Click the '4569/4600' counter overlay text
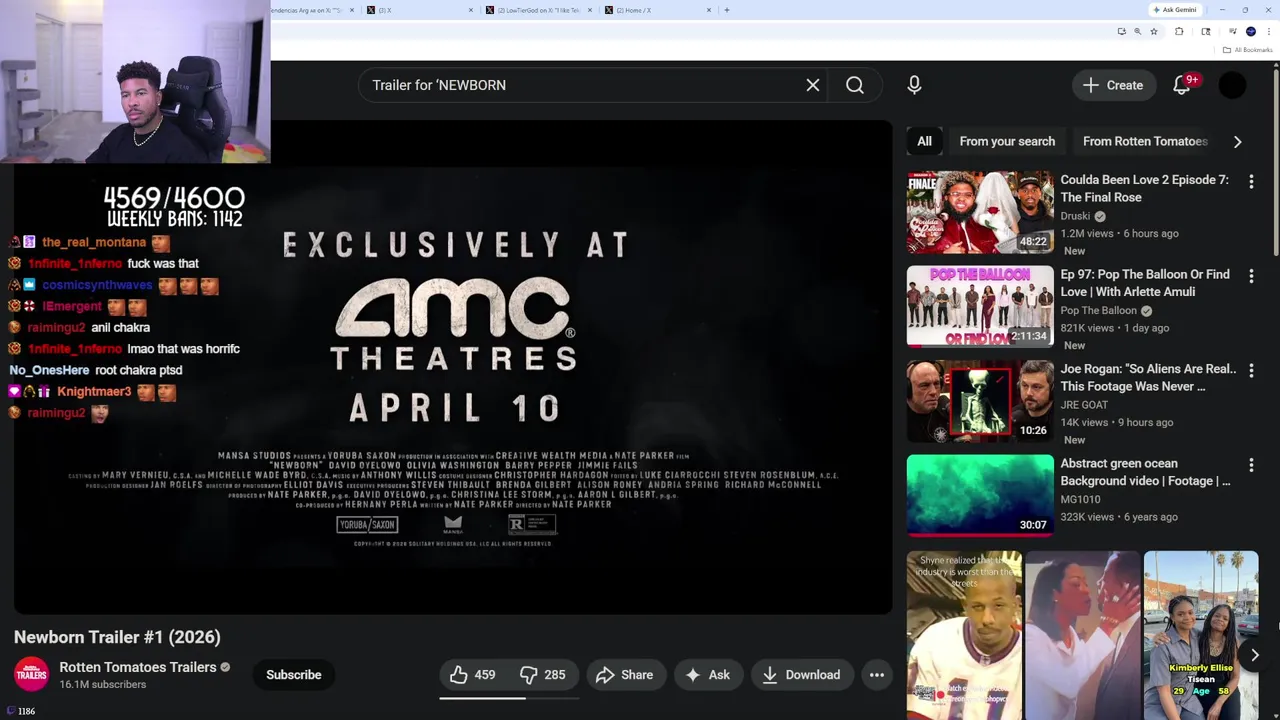The width and height of the screenshot is (1280, 720). click(x=174, y=198)
